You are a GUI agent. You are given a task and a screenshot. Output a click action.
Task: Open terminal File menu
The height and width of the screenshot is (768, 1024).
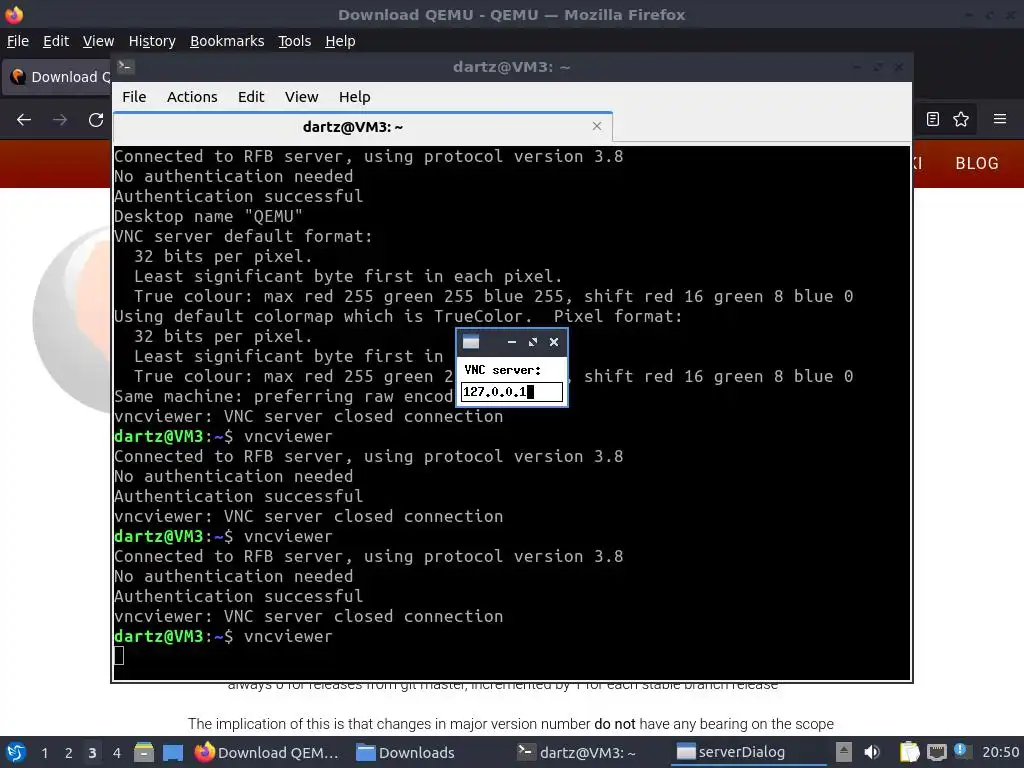(134, 97)
